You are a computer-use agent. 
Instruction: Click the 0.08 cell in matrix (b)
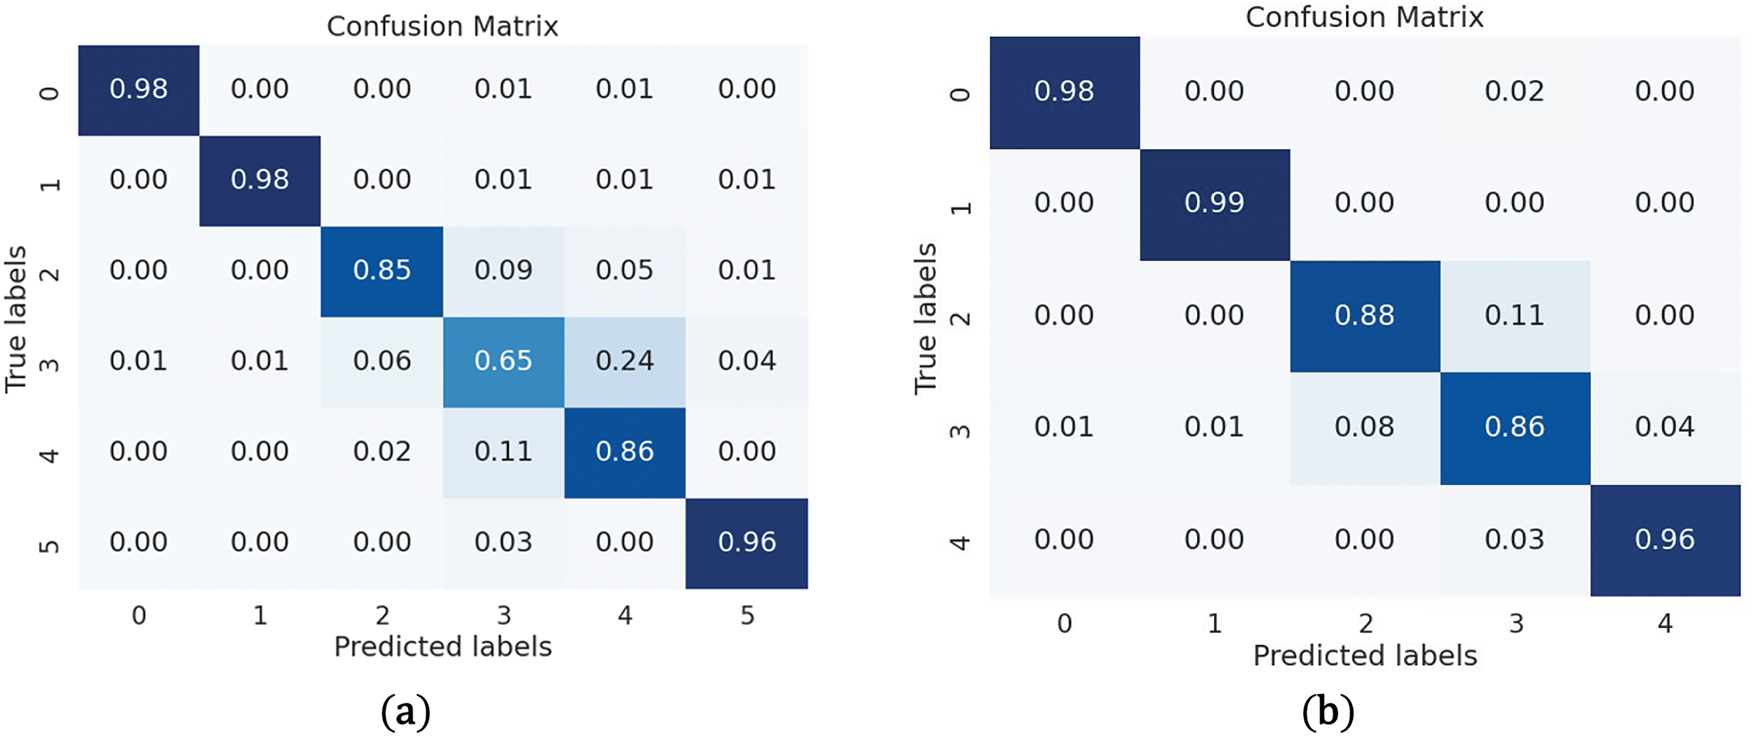point(1364,428)
